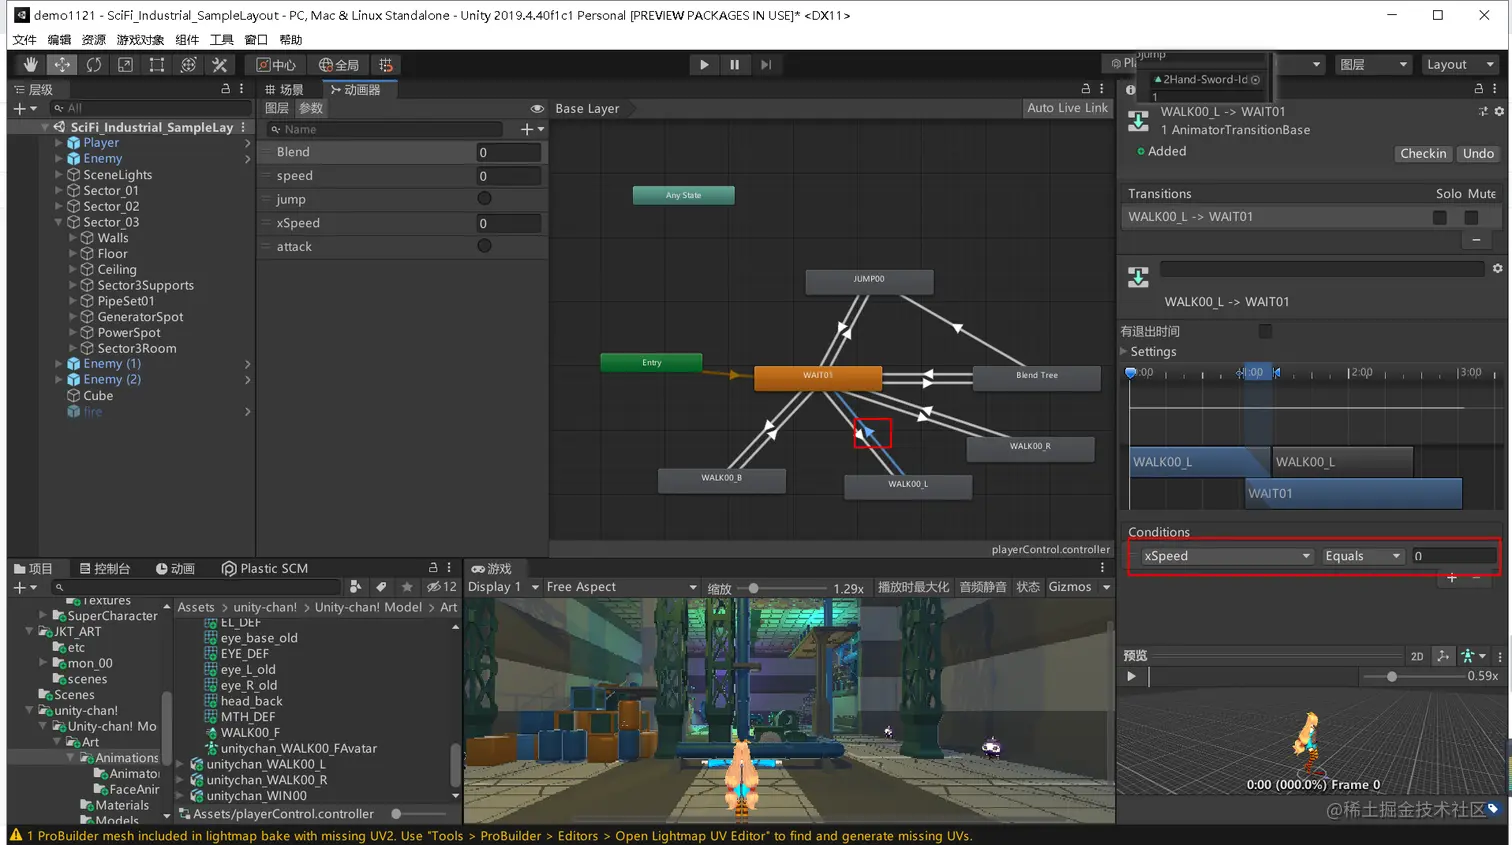Adjust the game view zoom slider
1512x845 pixels.
pos(754,588)
